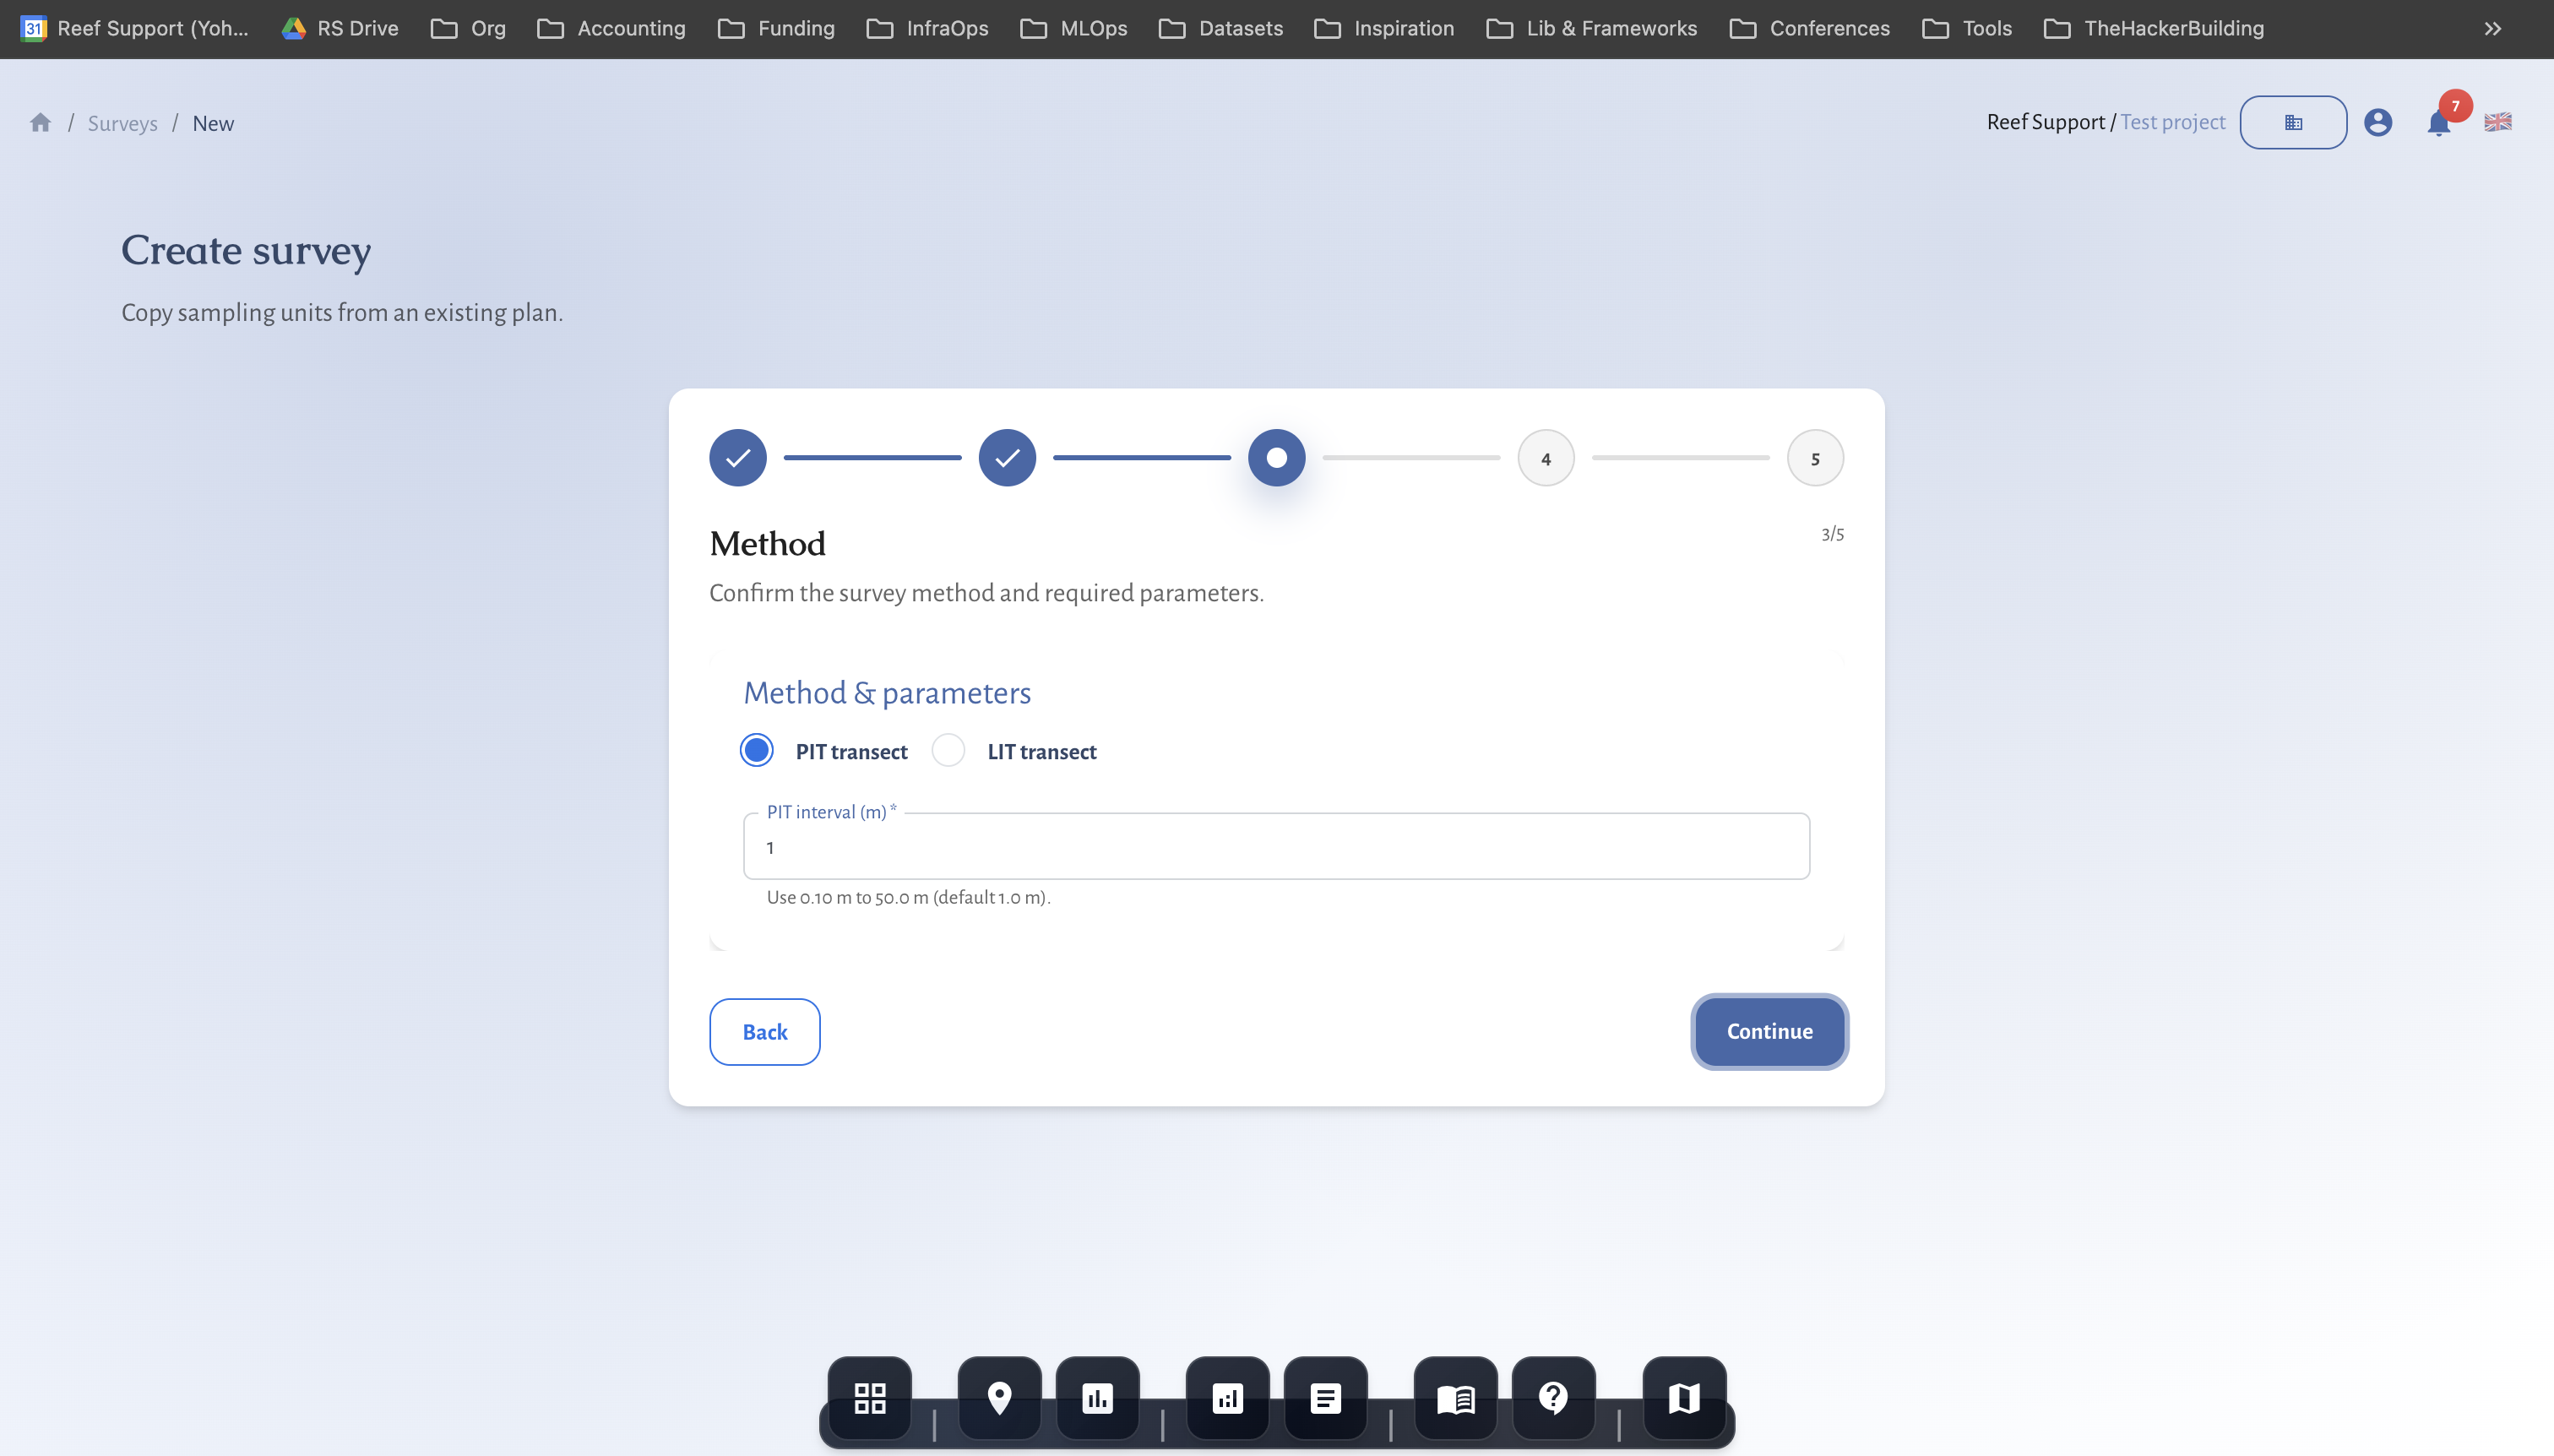The image size is (2554, 1456).
Task: Open the user account avatar menu
Action: point(2379,122)
